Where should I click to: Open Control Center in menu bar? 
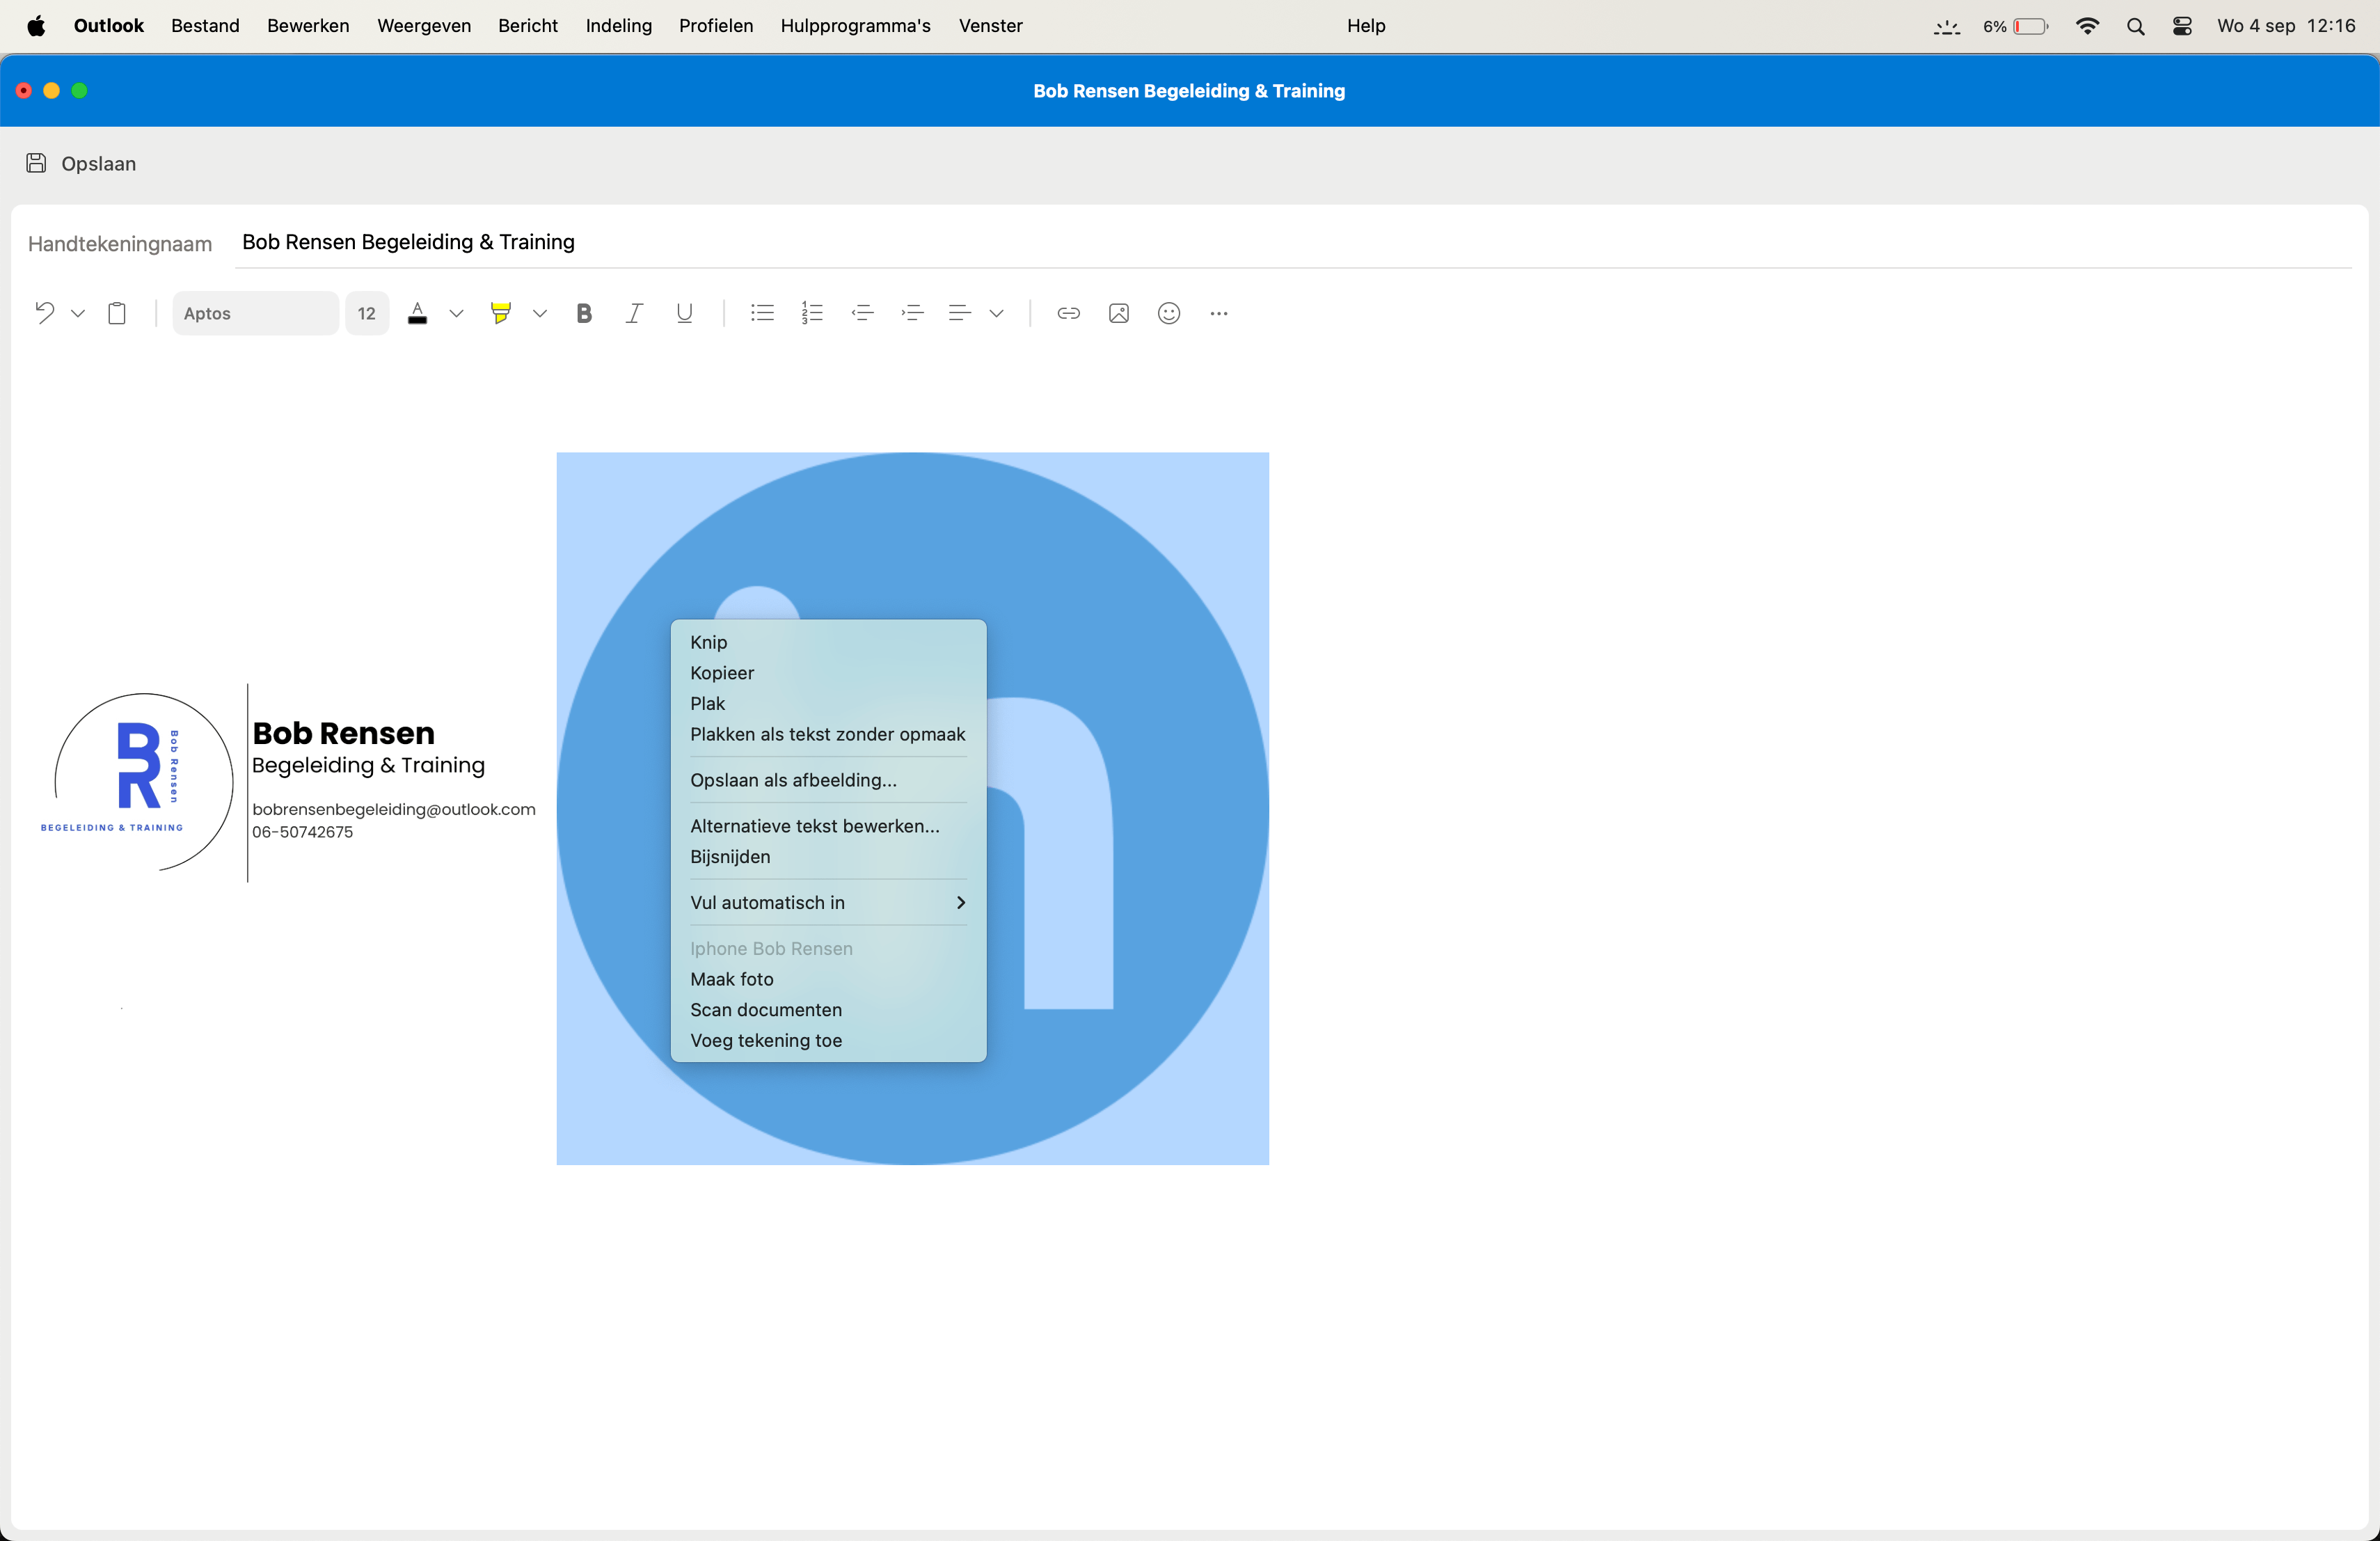pos(2183,26)
